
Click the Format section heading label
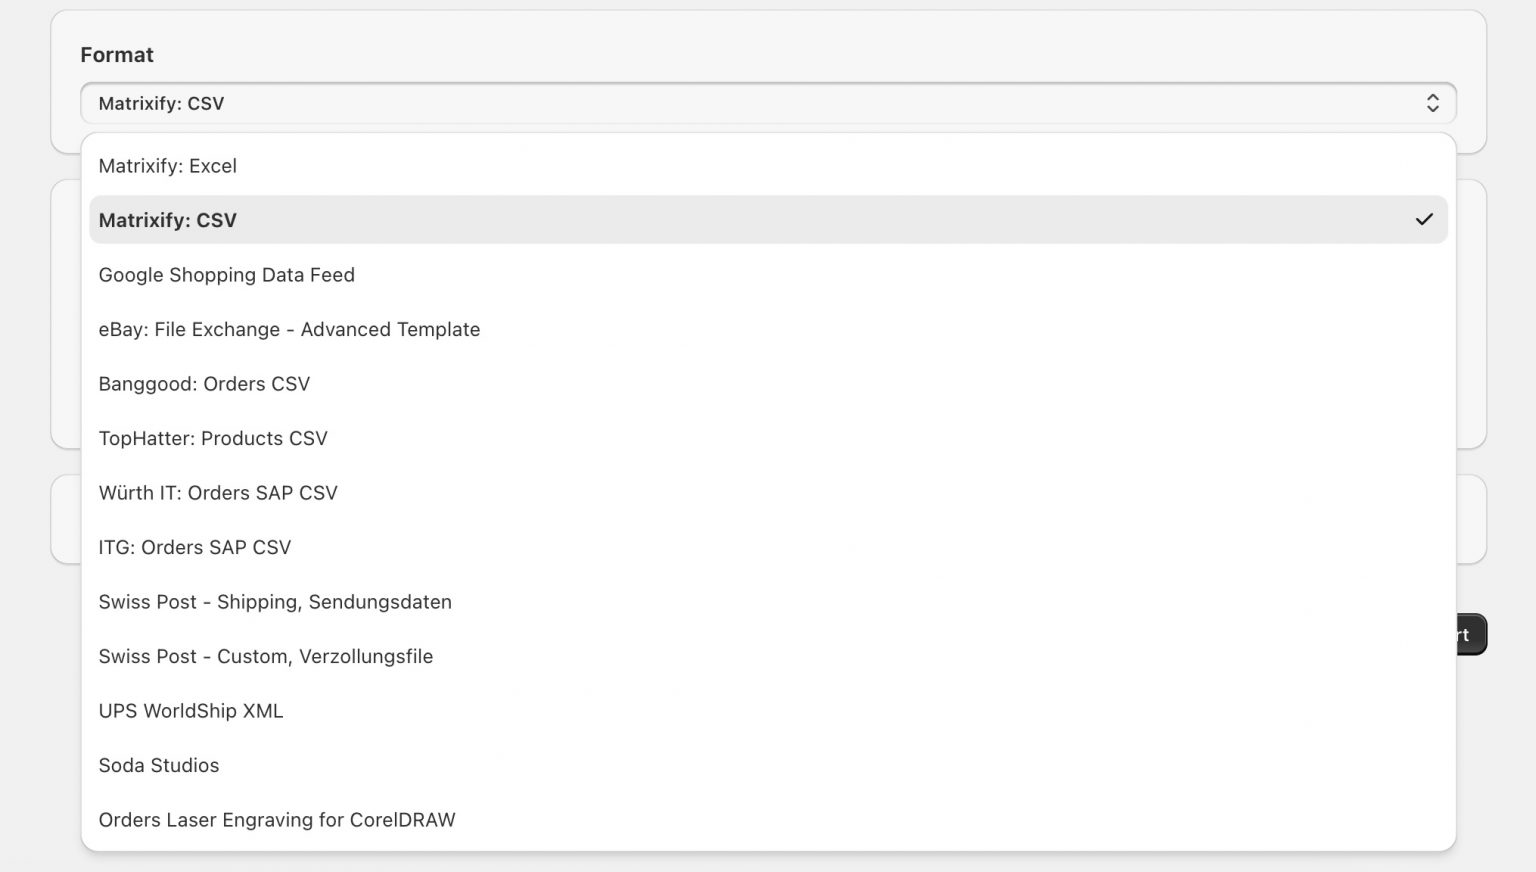point(117,55)
